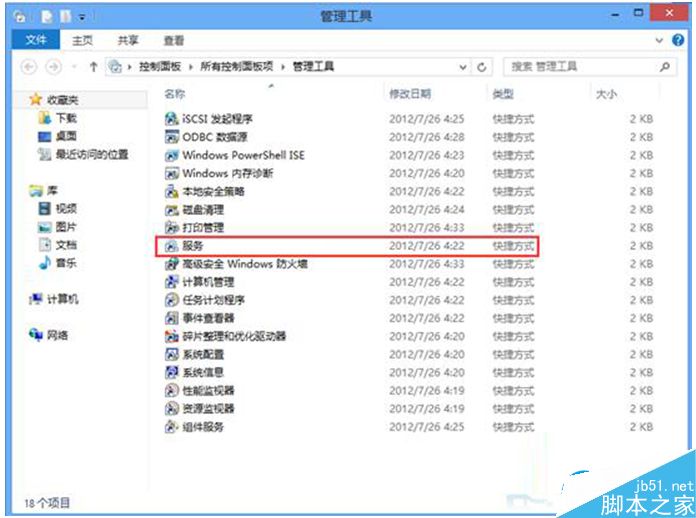696x518 pixels.
Task: Click the 系统信息 icon
Action: tap(171, 372)
